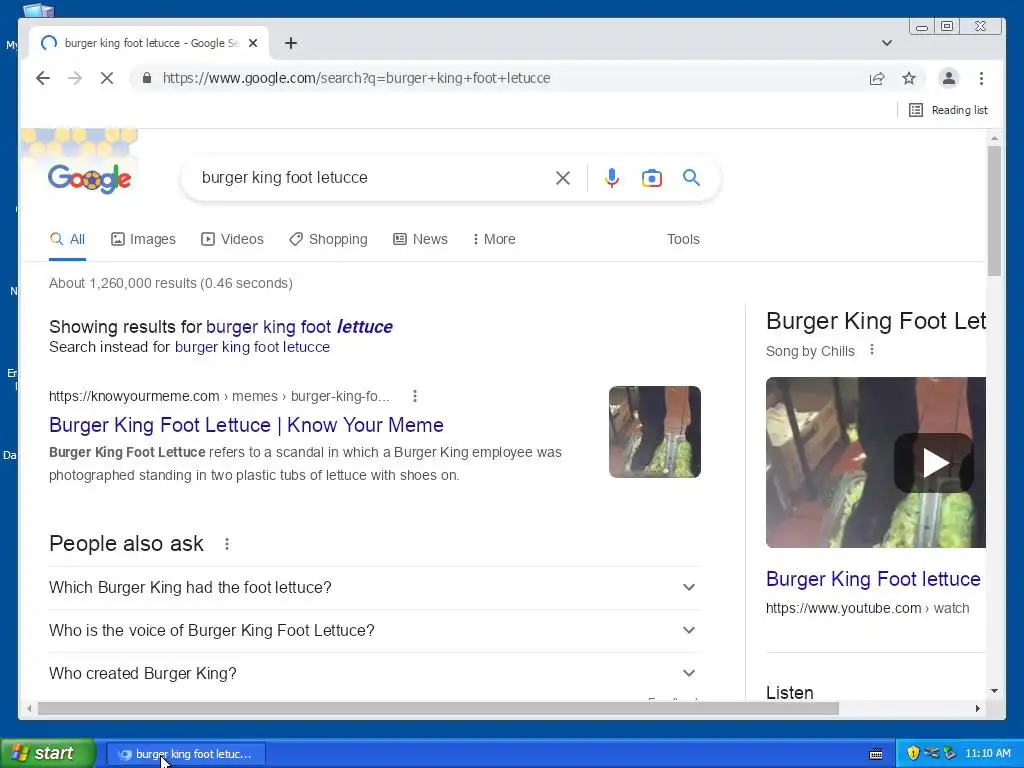This screenshot has width=1024, height=768.
Task: Play the Burger King Foot Lettuce video
Action: point(934,463)
